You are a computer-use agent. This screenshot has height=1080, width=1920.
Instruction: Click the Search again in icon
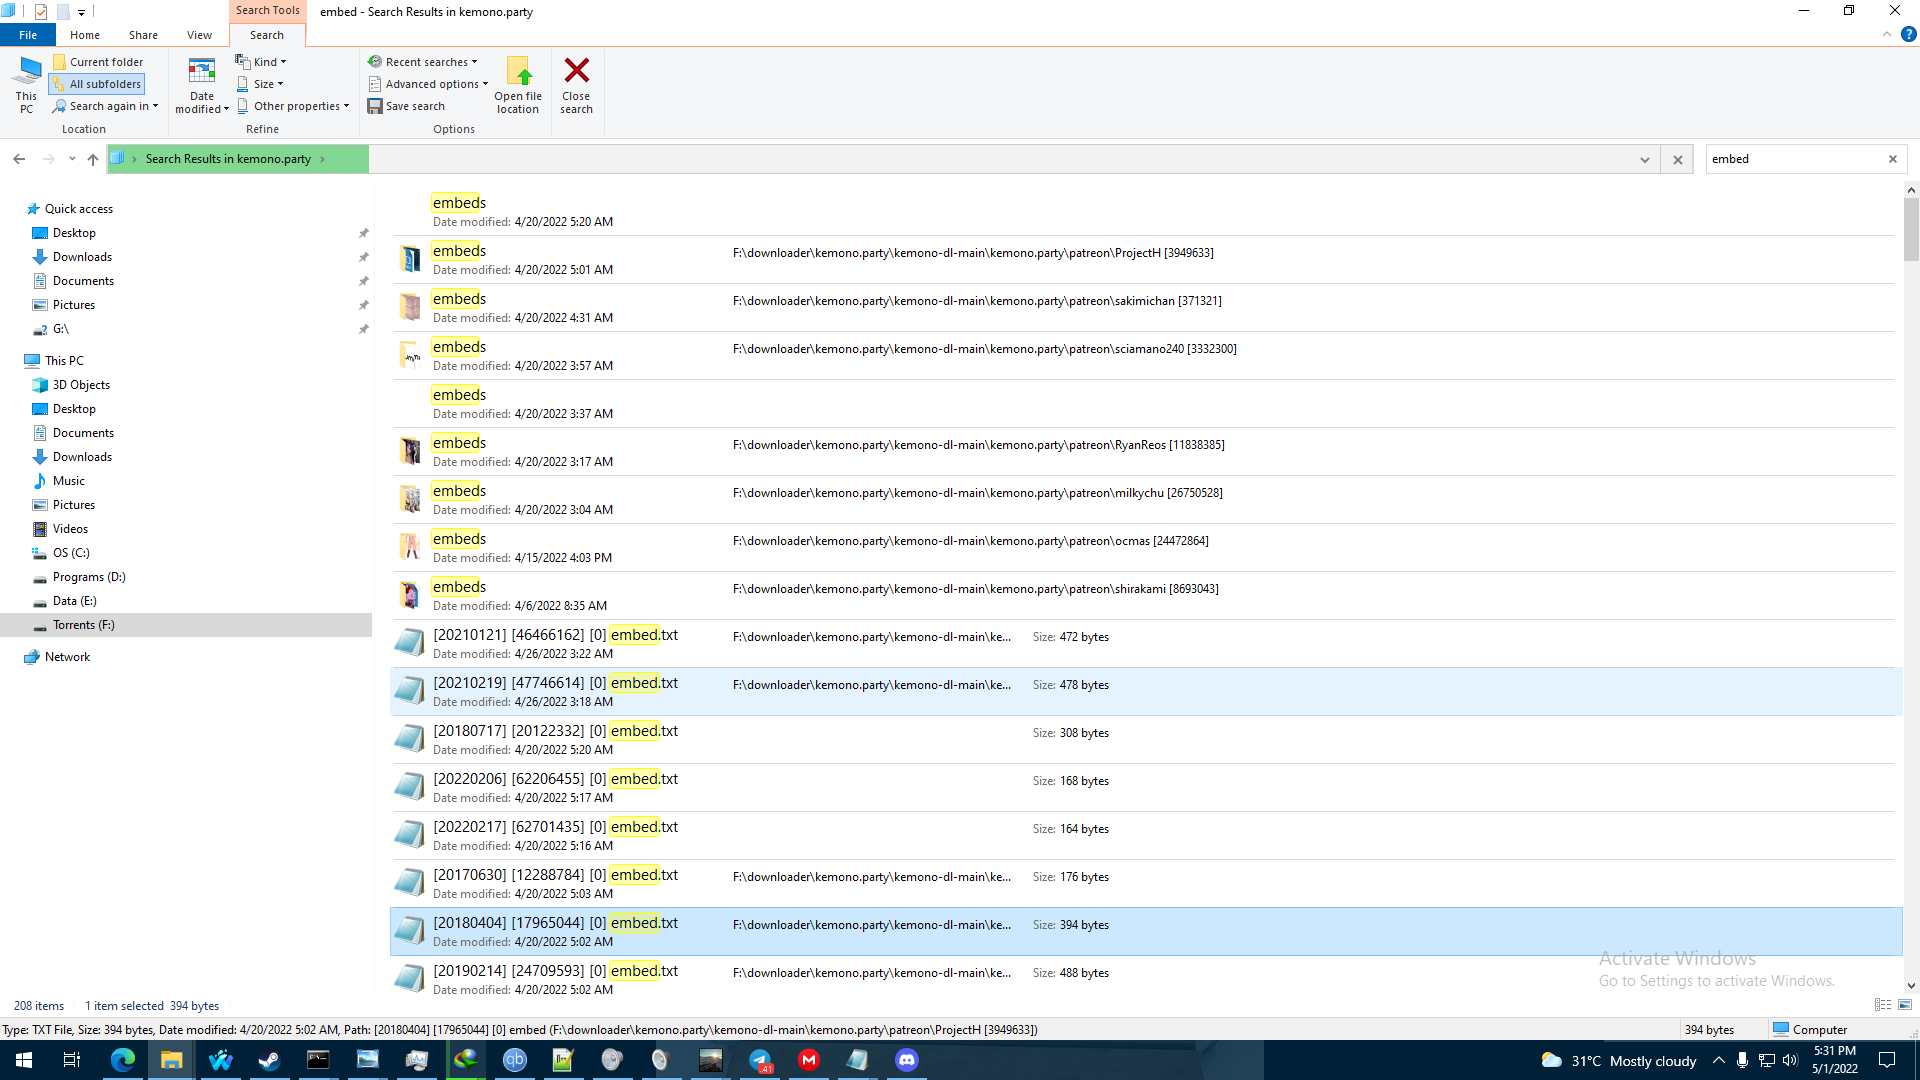tap(60, 105)
